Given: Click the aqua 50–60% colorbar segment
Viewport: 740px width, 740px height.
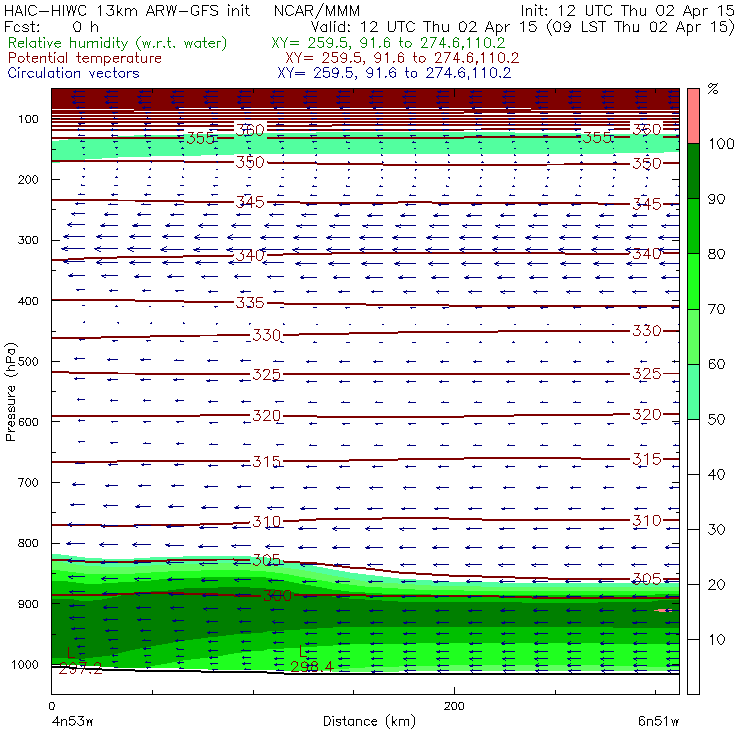Looking at the screenshot, I should tap(693, 392).
